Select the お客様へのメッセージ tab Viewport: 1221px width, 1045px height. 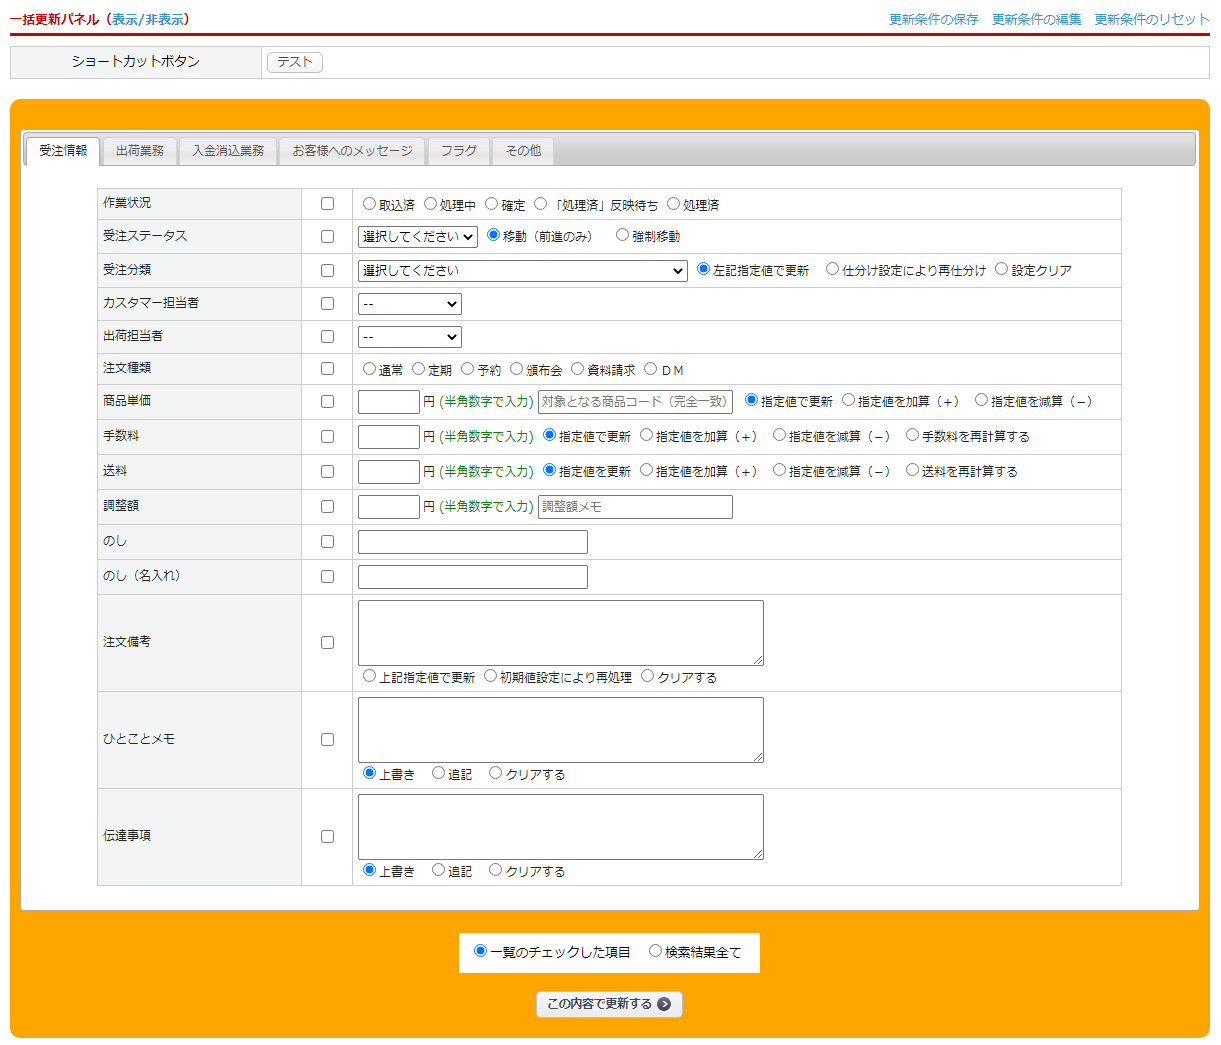352,151
